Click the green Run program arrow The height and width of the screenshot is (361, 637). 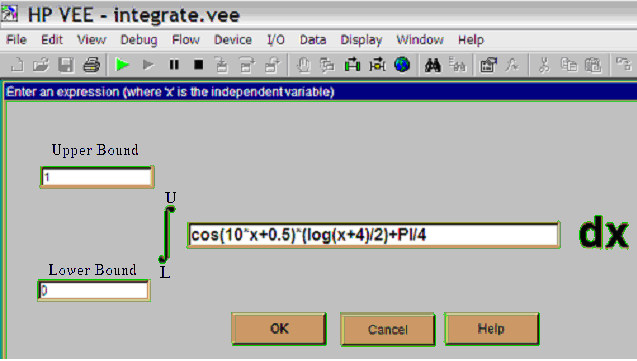pos(122,65)
